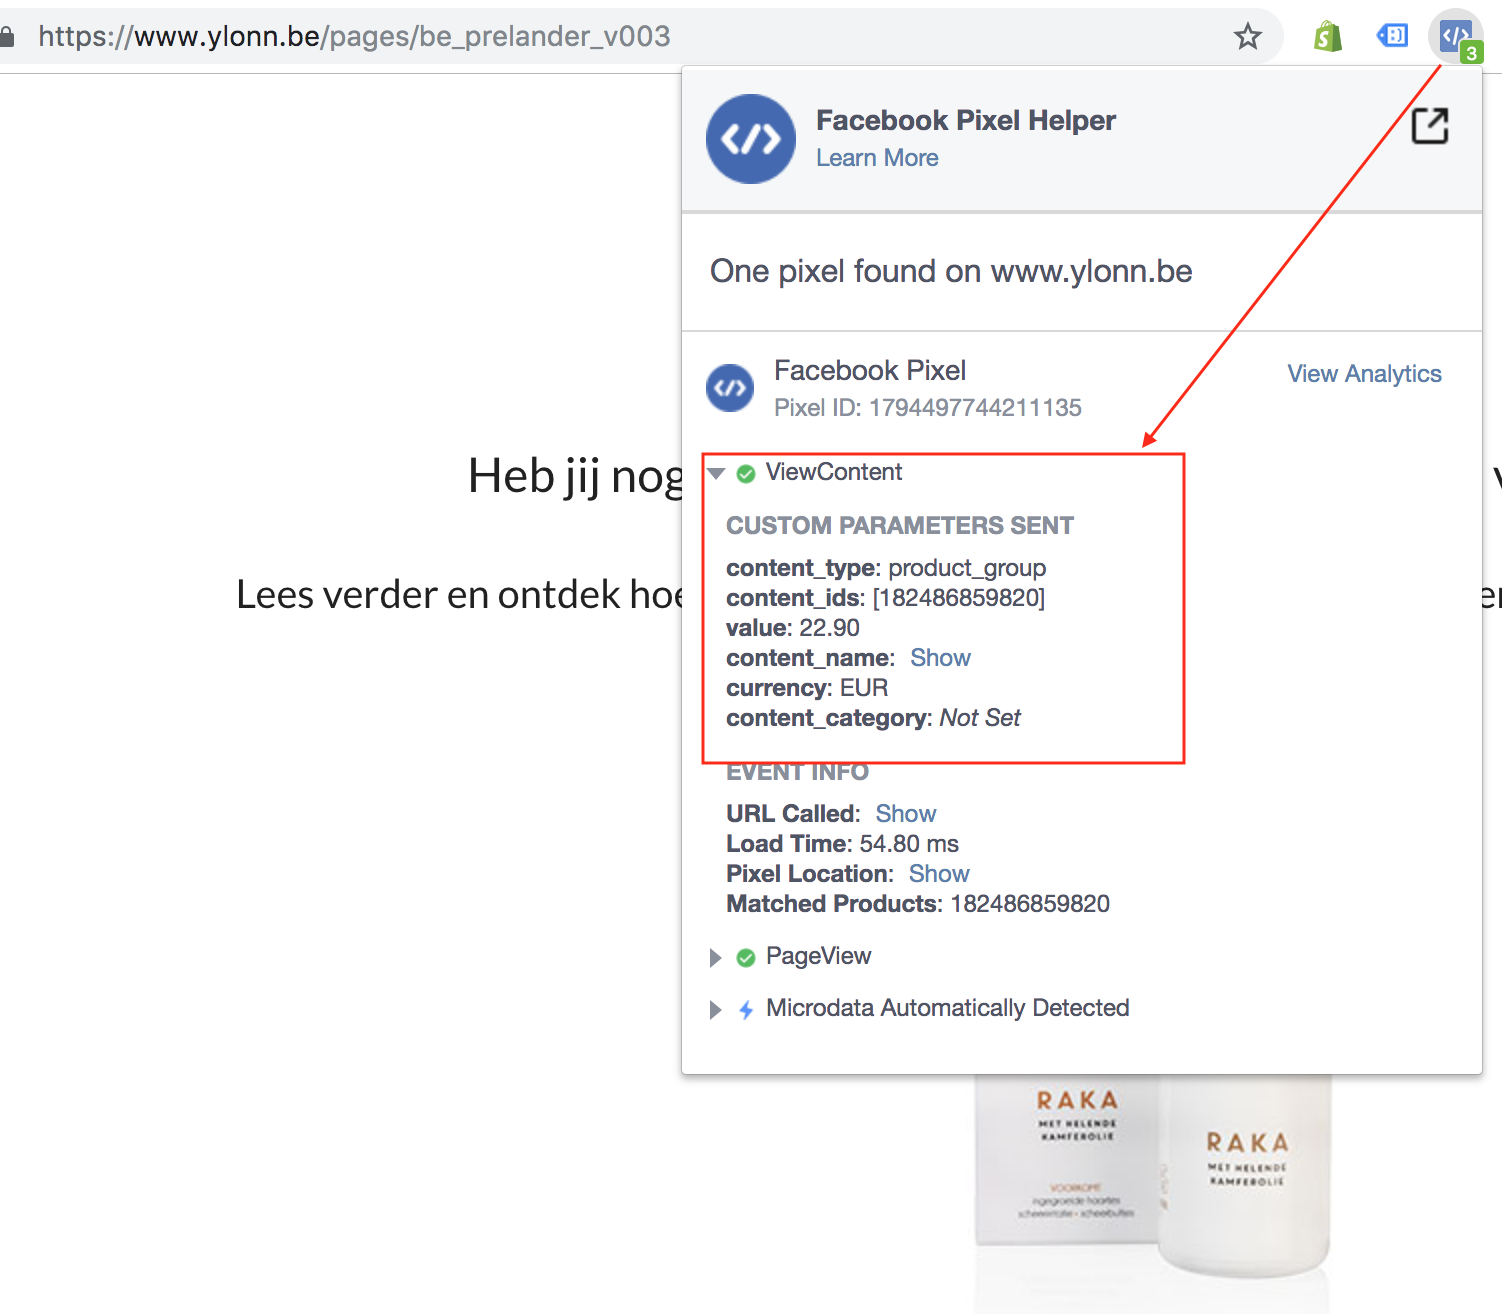Click the external link icon in popup header
The image size is (1502, 1314).
[1430, 126]
